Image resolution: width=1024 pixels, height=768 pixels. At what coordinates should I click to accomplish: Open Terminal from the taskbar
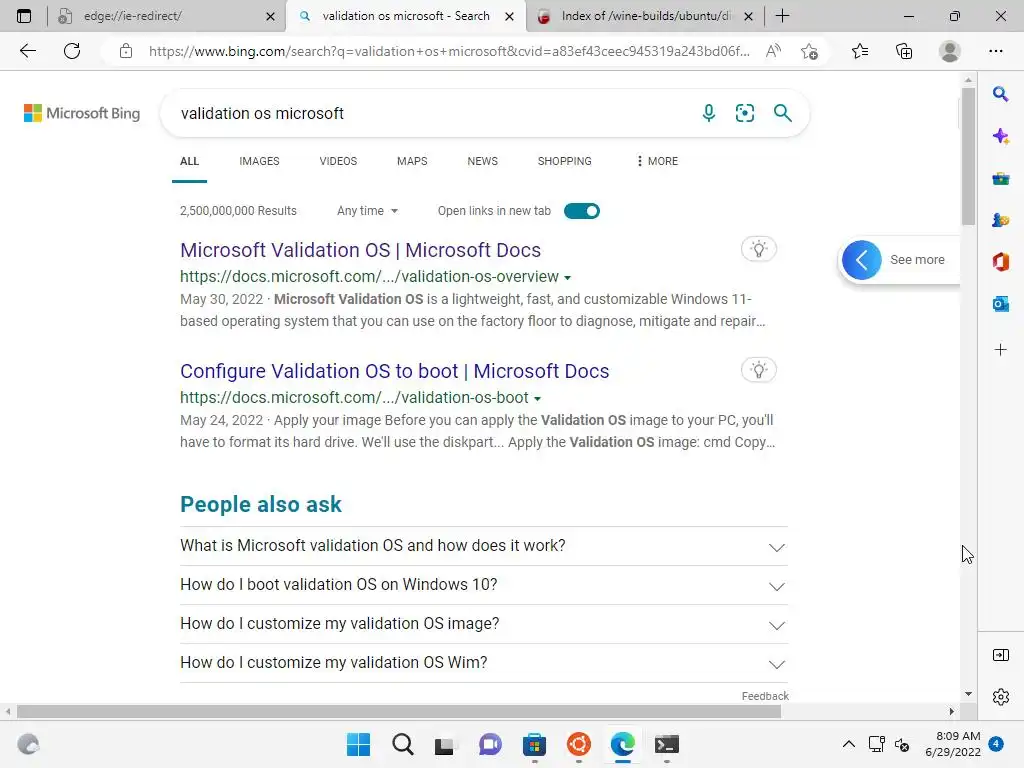tap(667, 744)
